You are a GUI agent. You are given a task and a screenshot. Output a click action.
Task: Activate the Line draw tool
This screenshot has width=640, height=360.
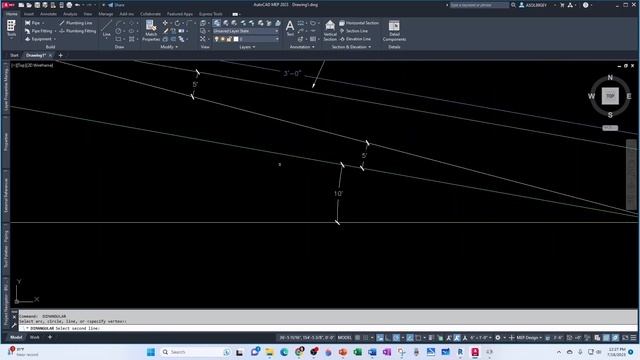[107, 29]
